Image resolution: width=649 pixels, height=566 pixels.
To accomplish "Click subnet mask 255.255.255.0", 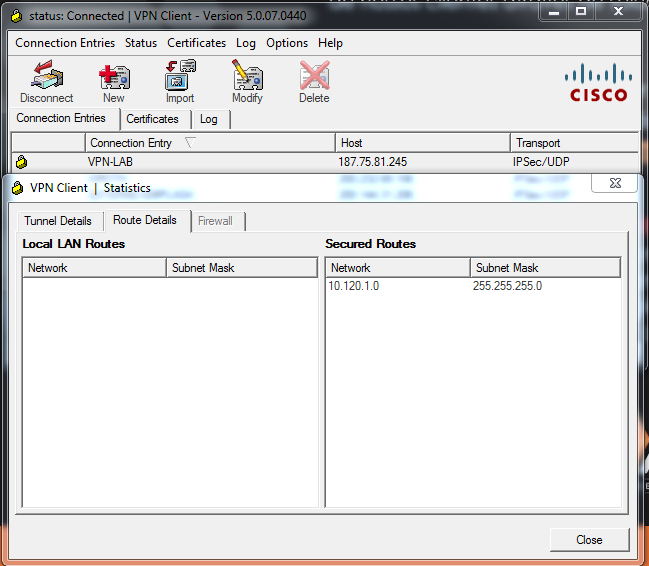I will (507, 286).
